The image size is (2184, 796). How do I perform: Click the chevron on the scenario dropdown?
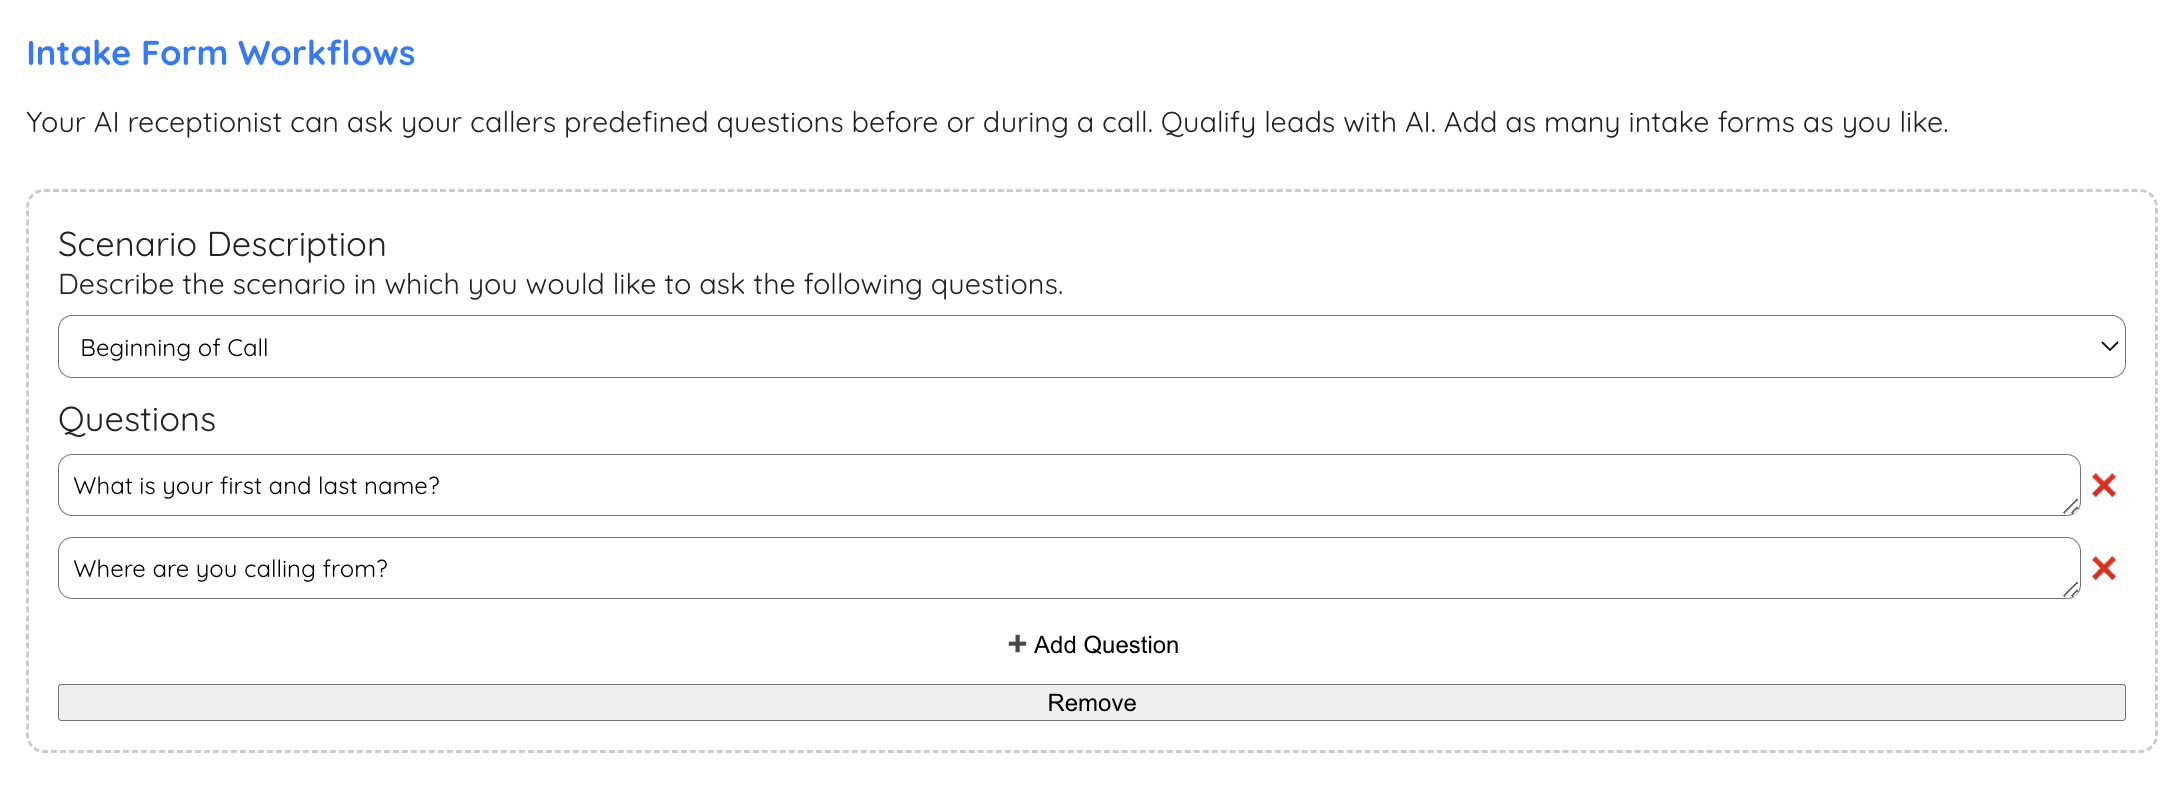[2110, 346]
